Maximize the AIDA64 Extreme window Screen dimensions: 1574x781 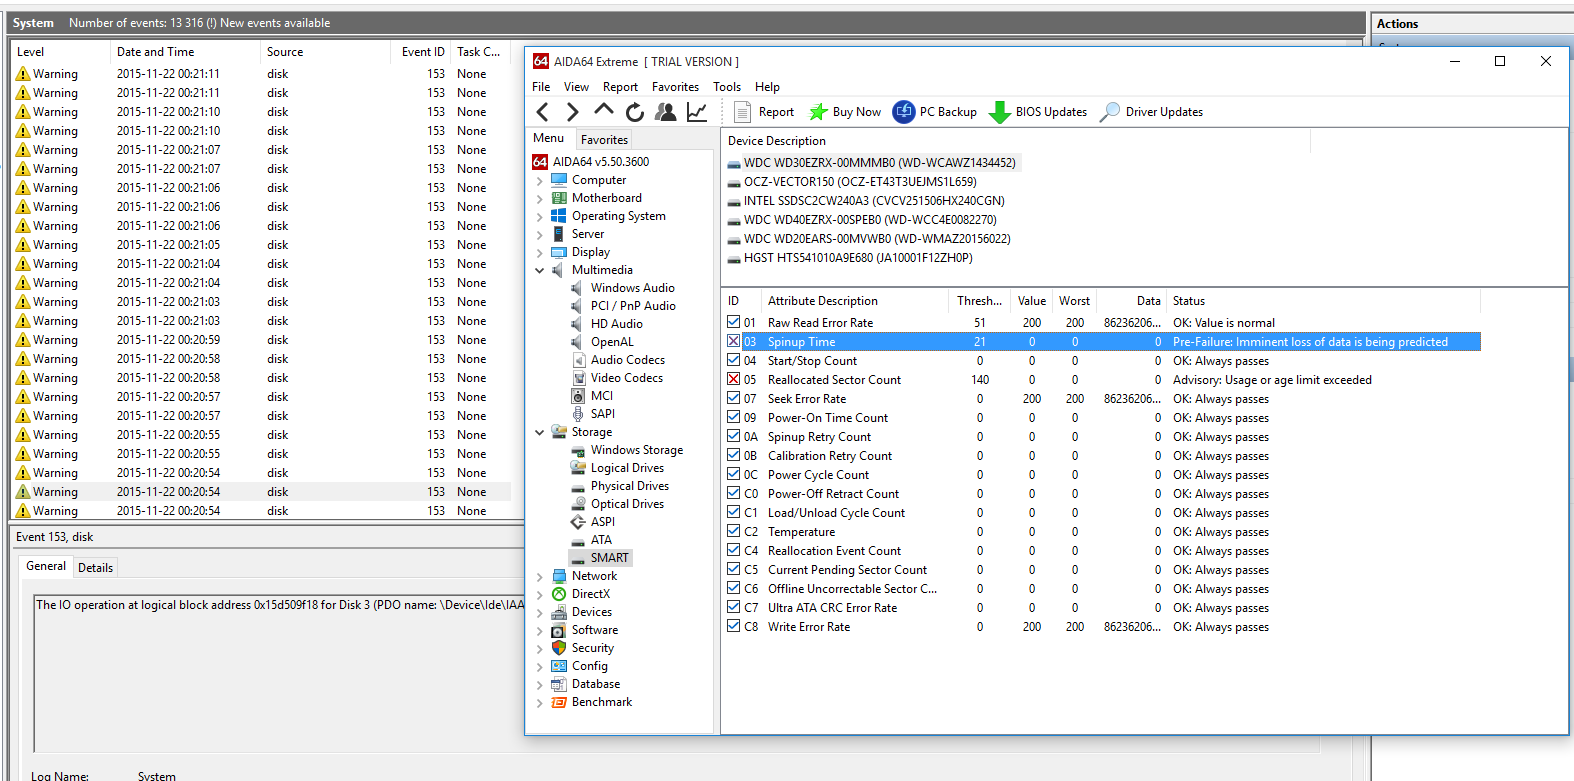(1499, 61)
